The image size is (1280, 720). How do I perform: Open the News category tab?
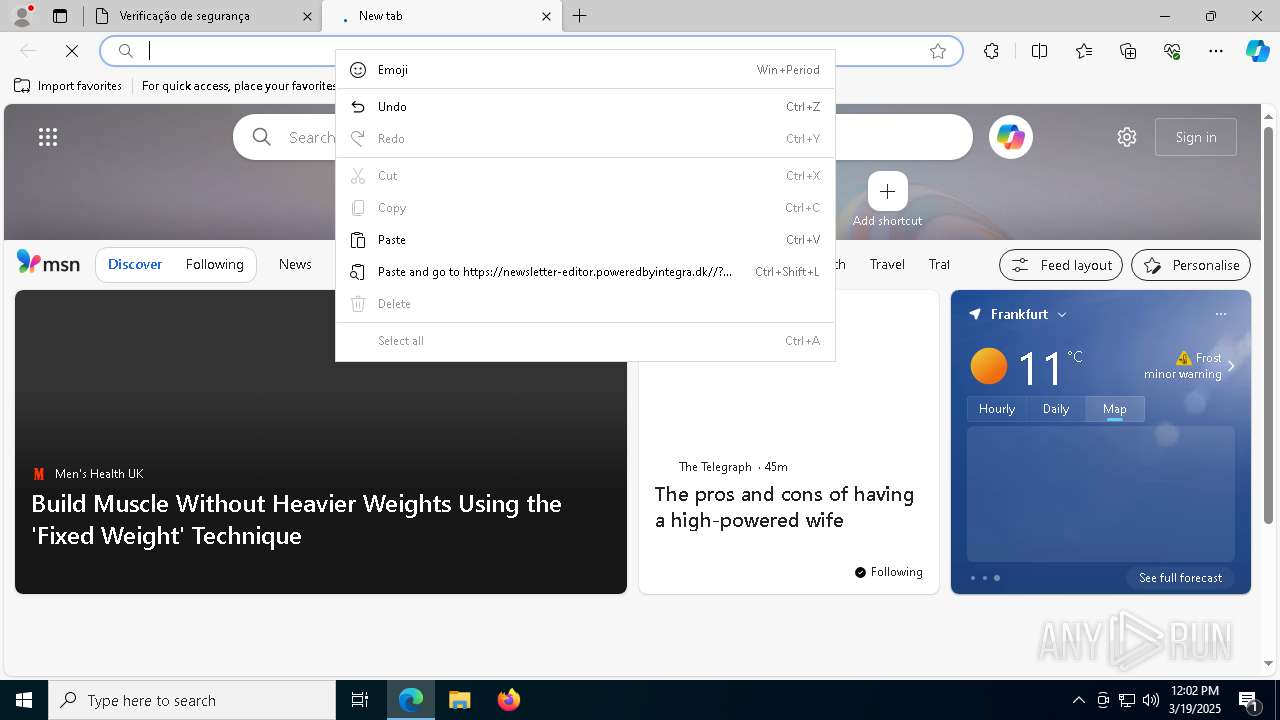pyautogui.click(x=295, y=264)
